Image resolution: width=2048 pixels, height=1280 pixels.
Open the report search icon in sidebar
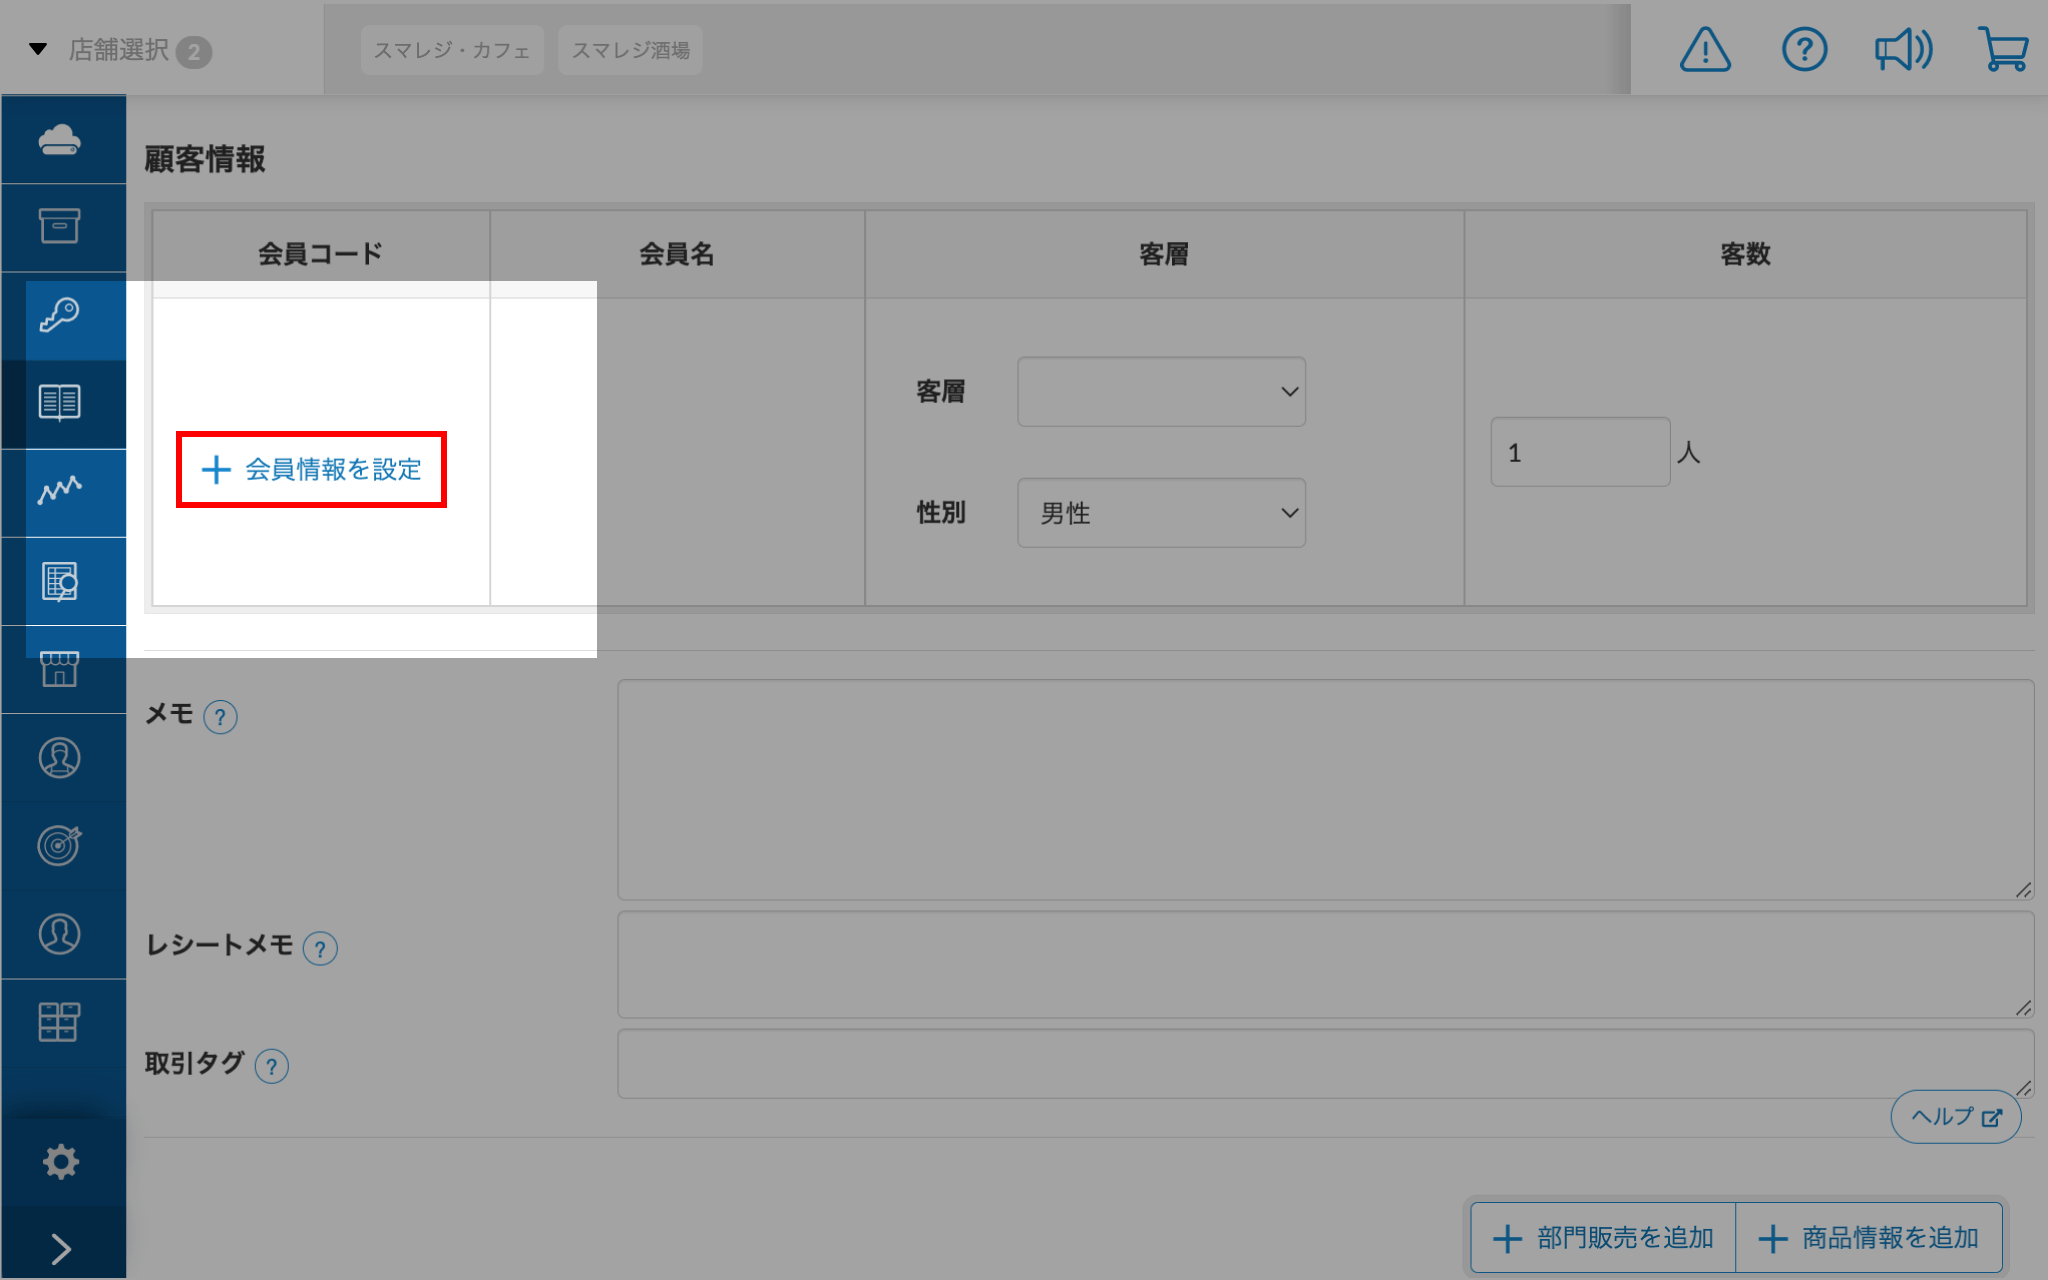(x=60, y=581)
